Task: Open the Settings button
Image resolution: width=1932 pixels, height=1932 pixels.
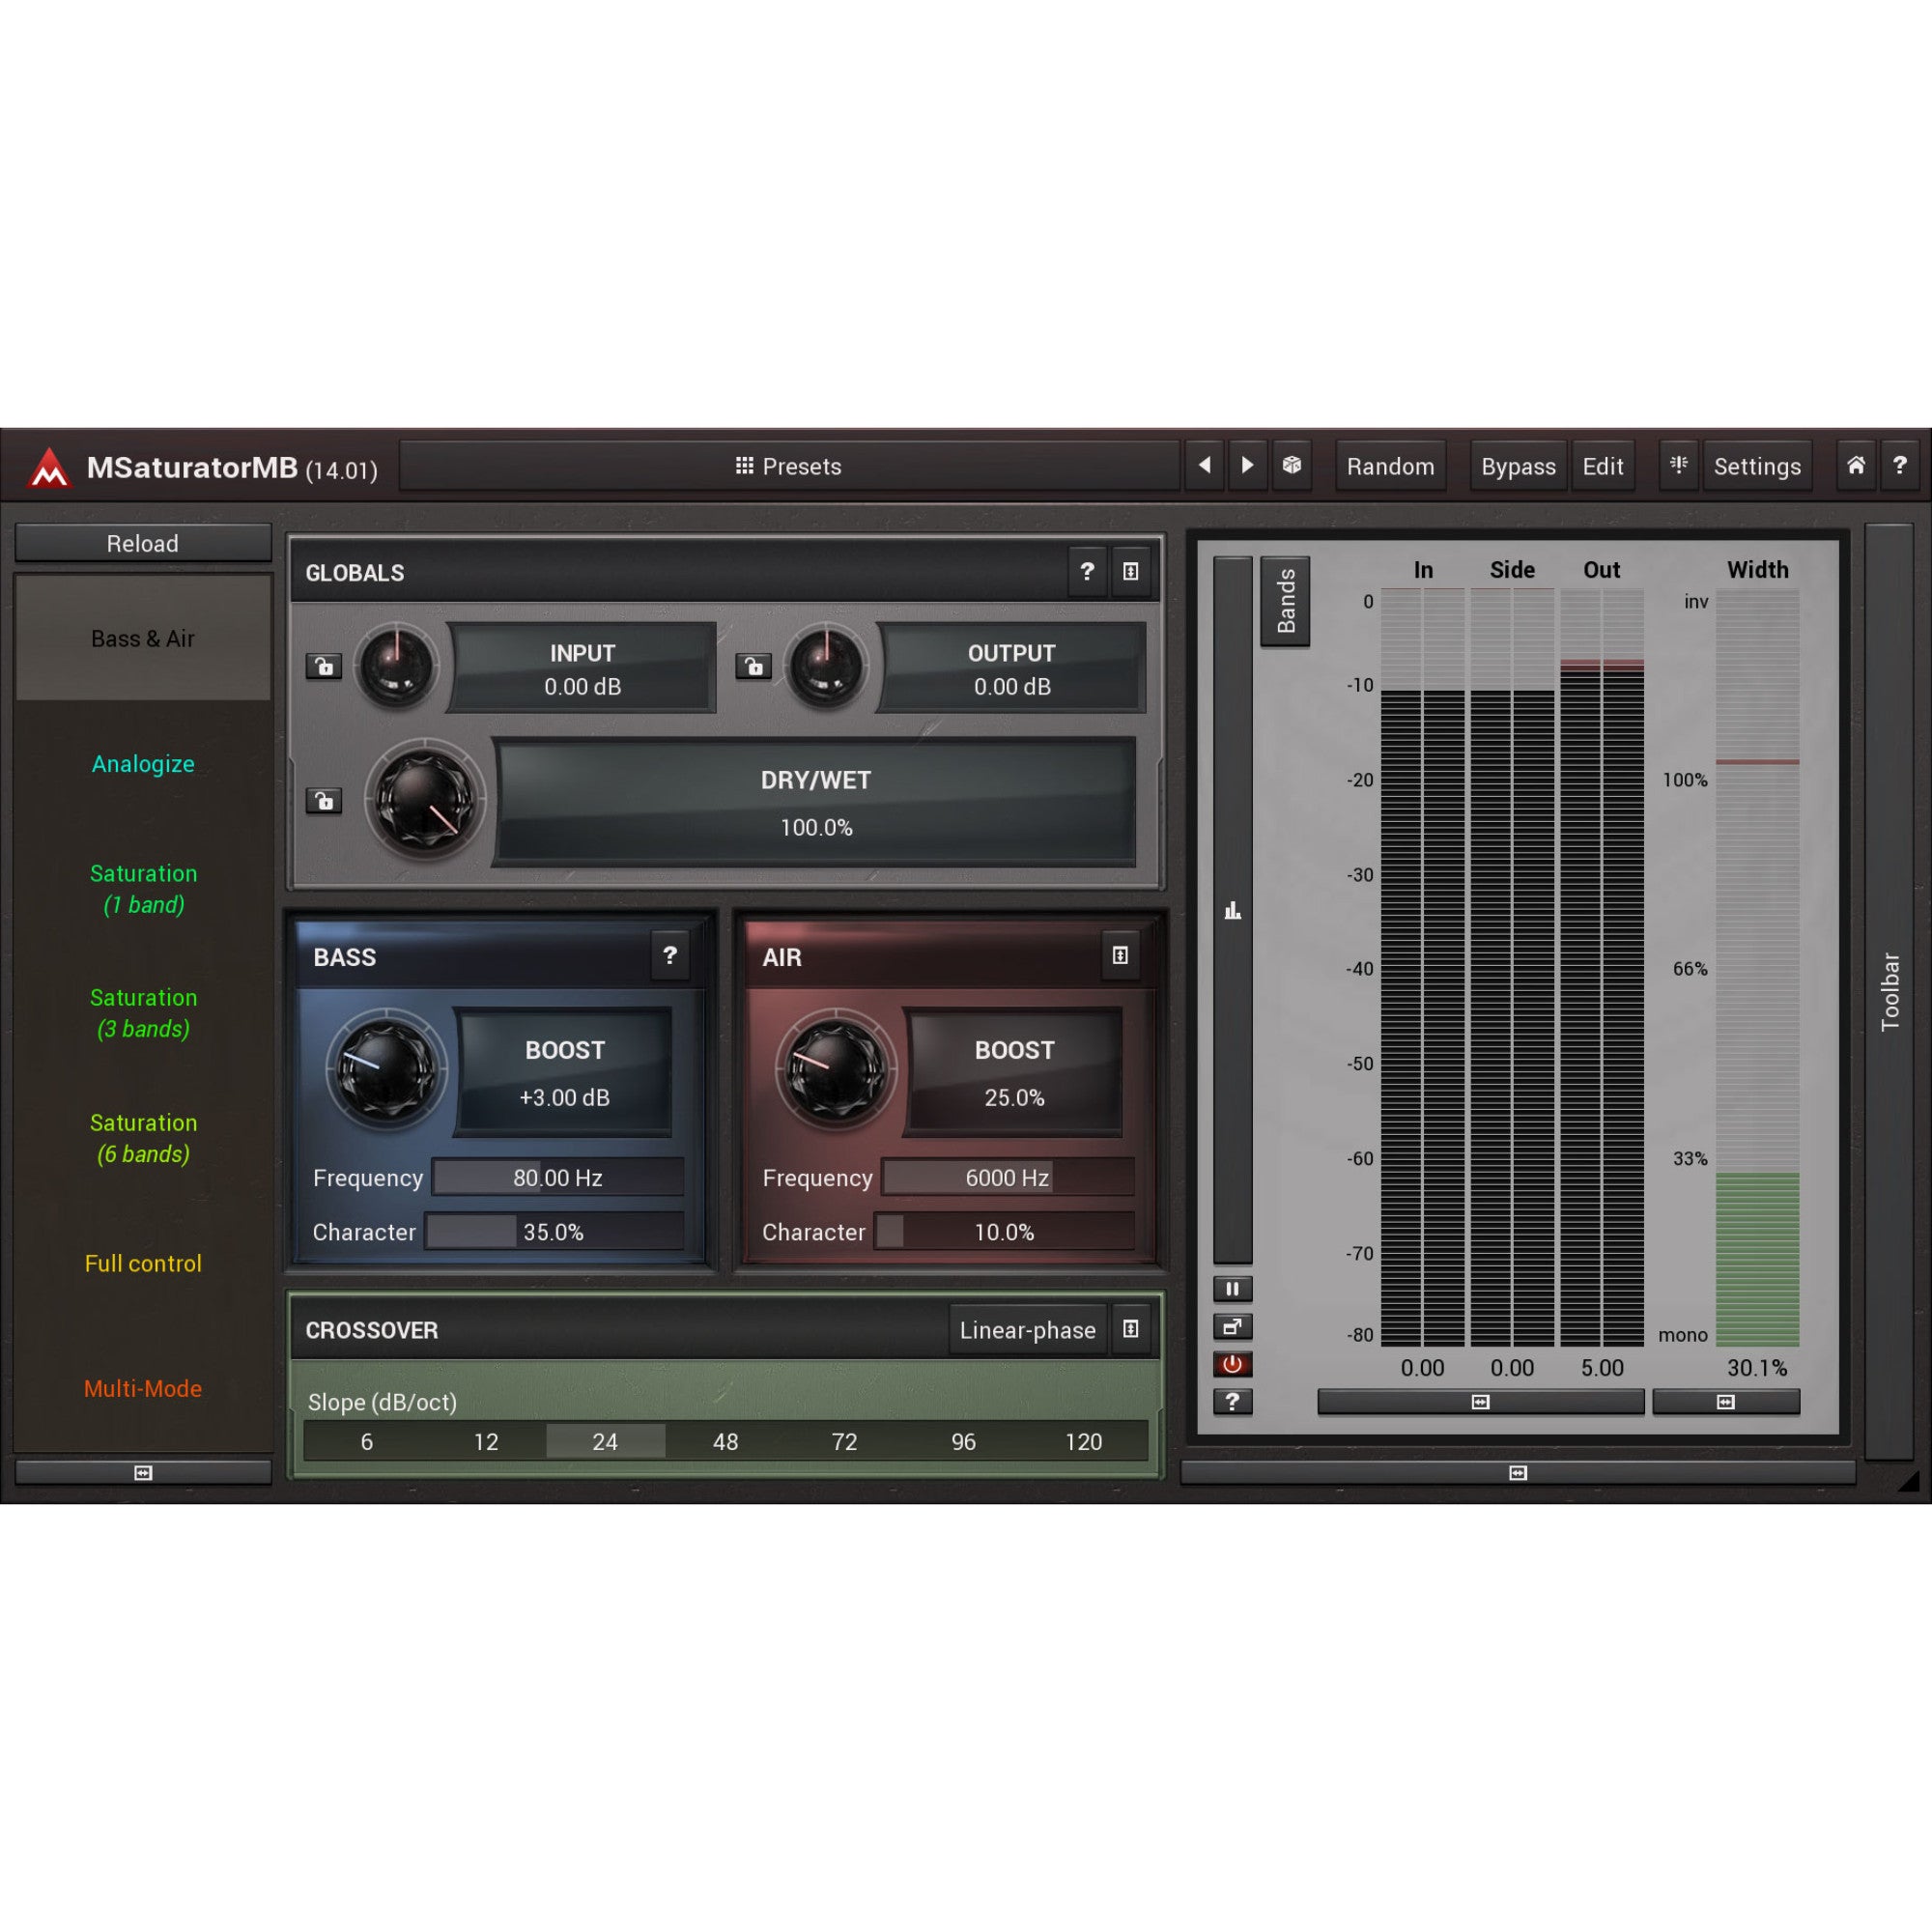Action: [x=1757, y=466]
